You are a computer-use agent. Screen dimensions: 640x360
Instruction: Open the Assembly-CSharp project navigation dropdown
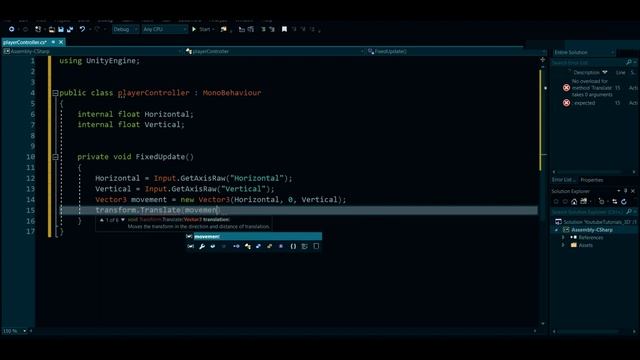[92, 51]
